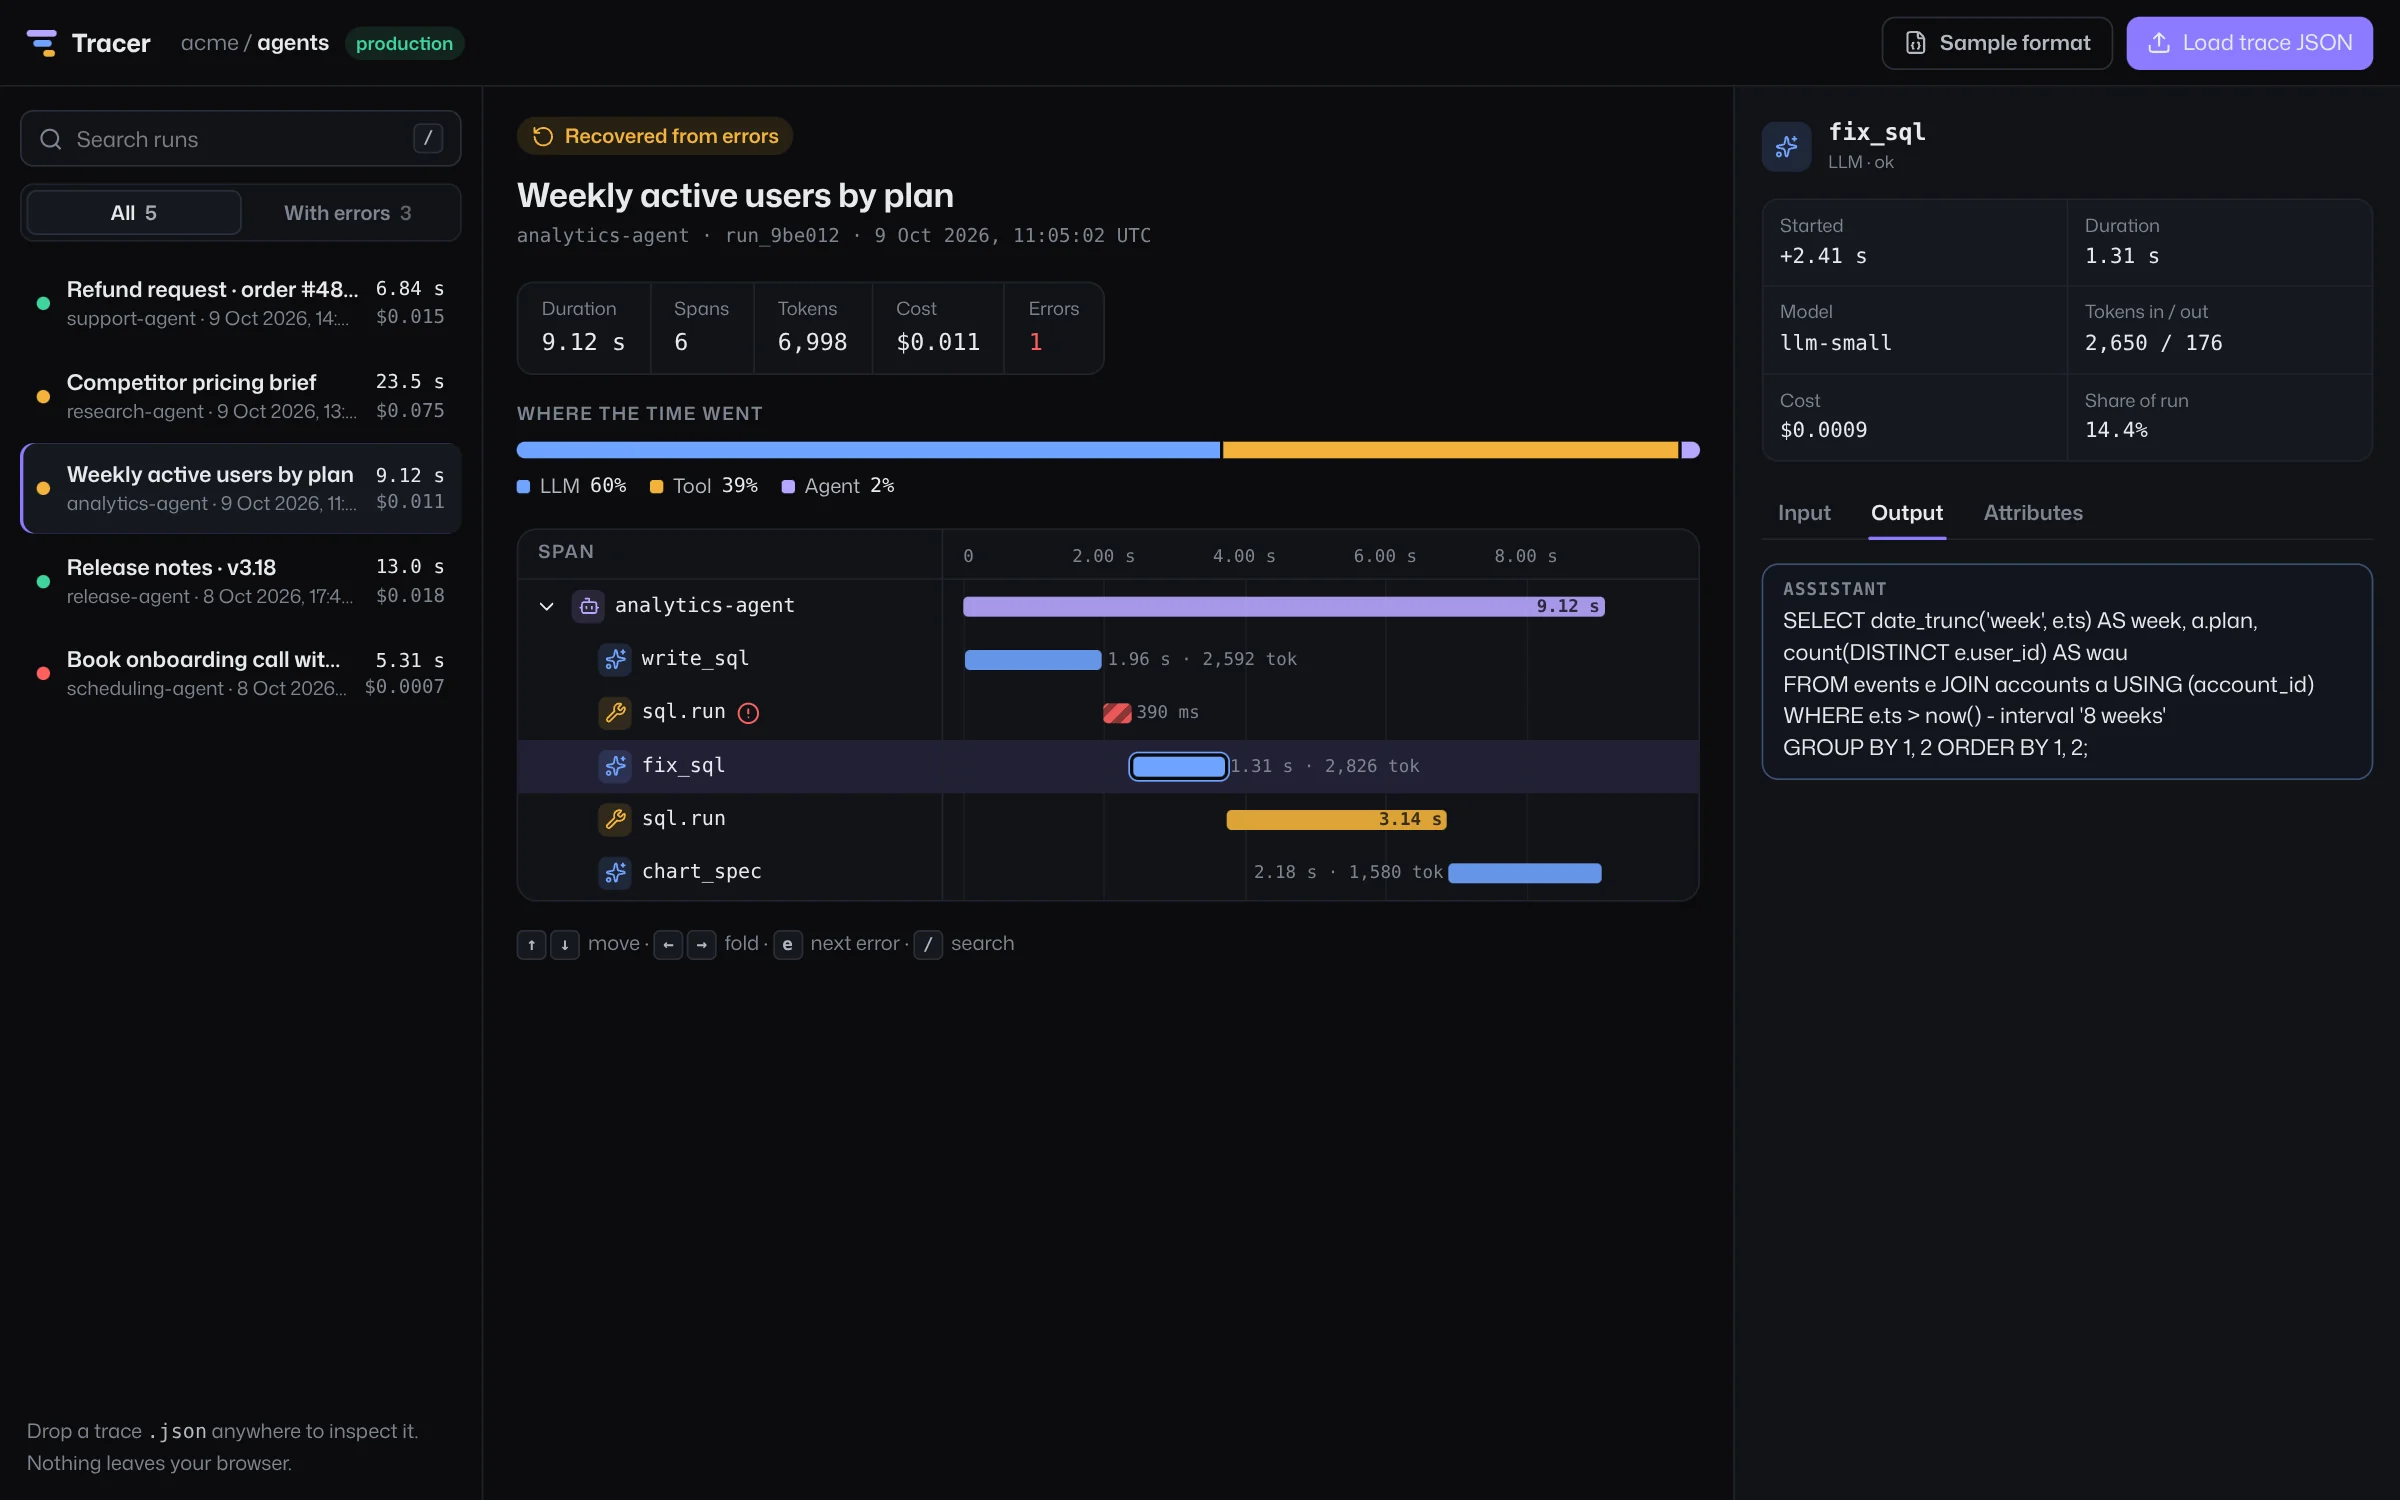Screen dimensions: 2400x1500
Task: Collapse the analytics-agent span tree
Action: pyautogui.click(x=546, y=606)
